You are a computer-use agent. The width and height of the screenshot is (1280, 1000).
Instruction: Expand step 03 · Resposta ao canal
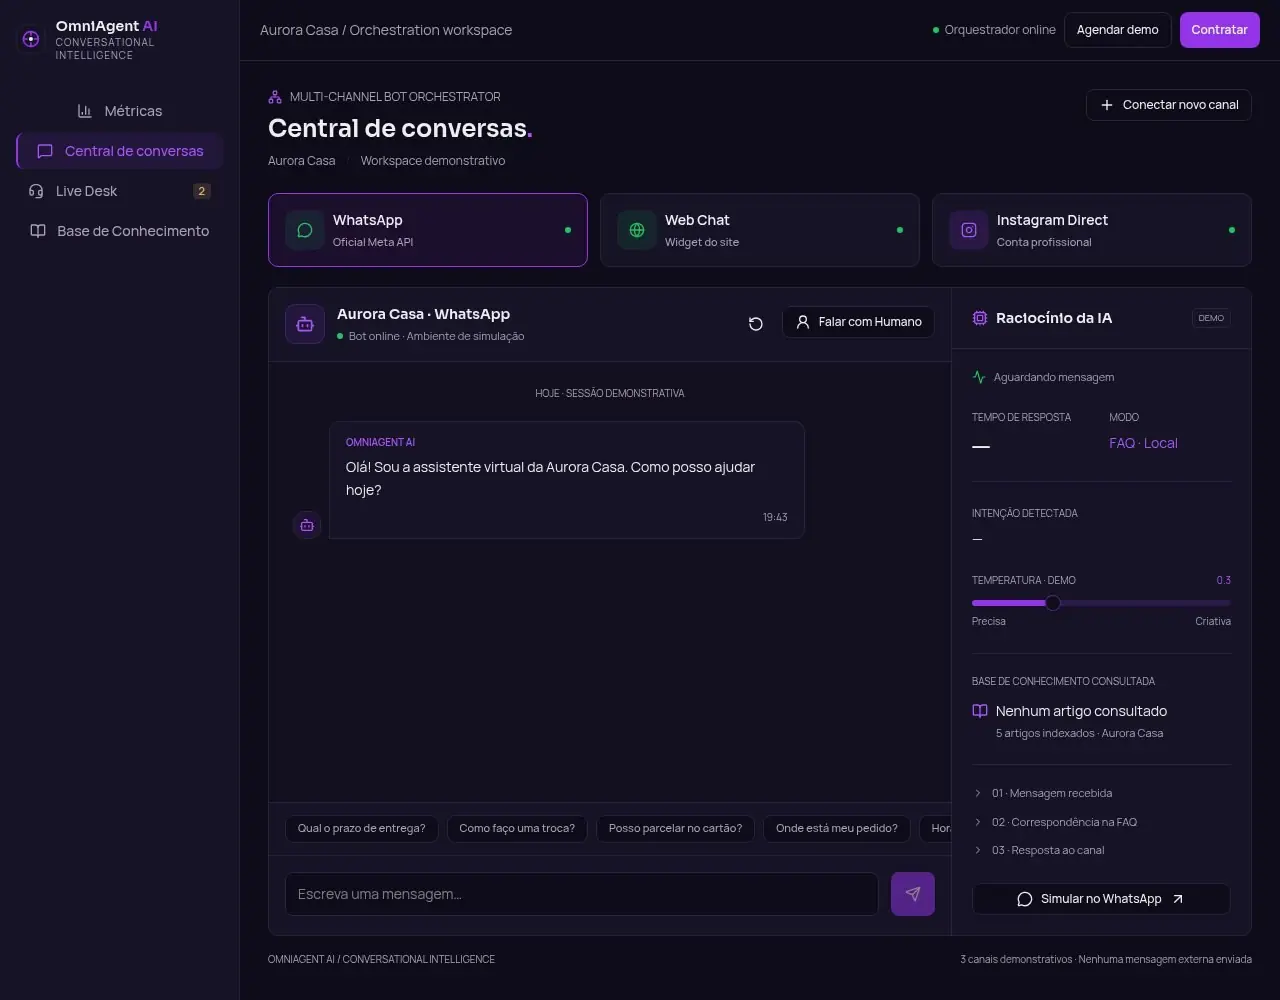tap(1101, 850)
